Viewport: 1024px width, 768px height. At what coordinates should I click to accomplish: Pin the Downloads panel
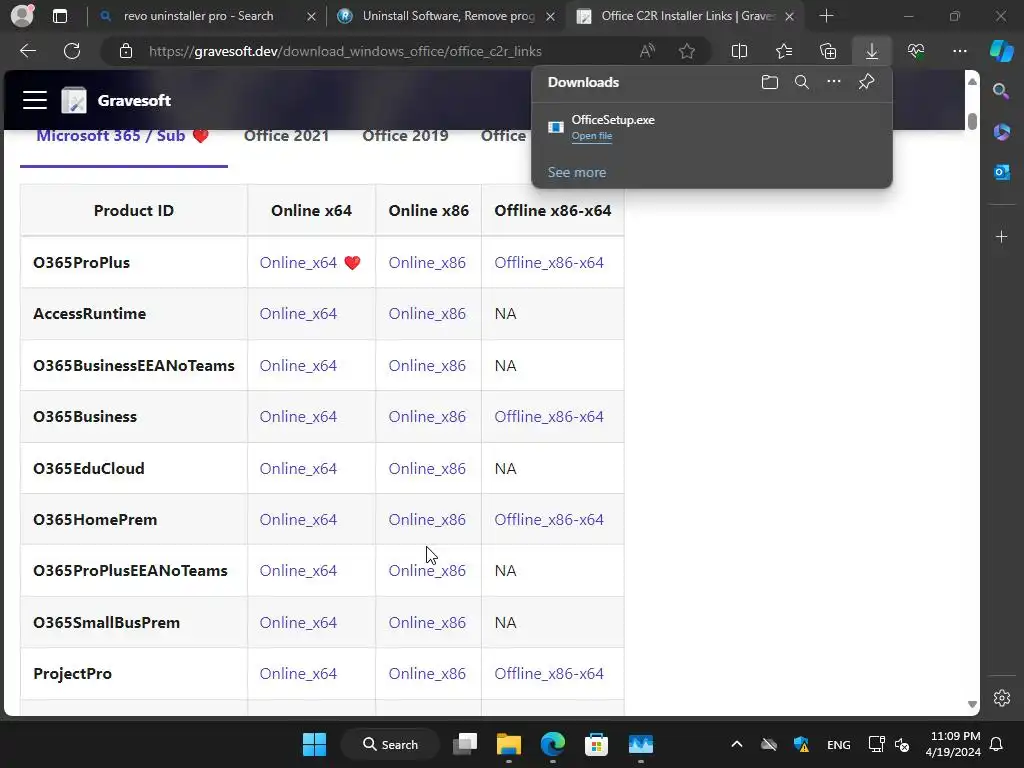click(x=866, y=82)
